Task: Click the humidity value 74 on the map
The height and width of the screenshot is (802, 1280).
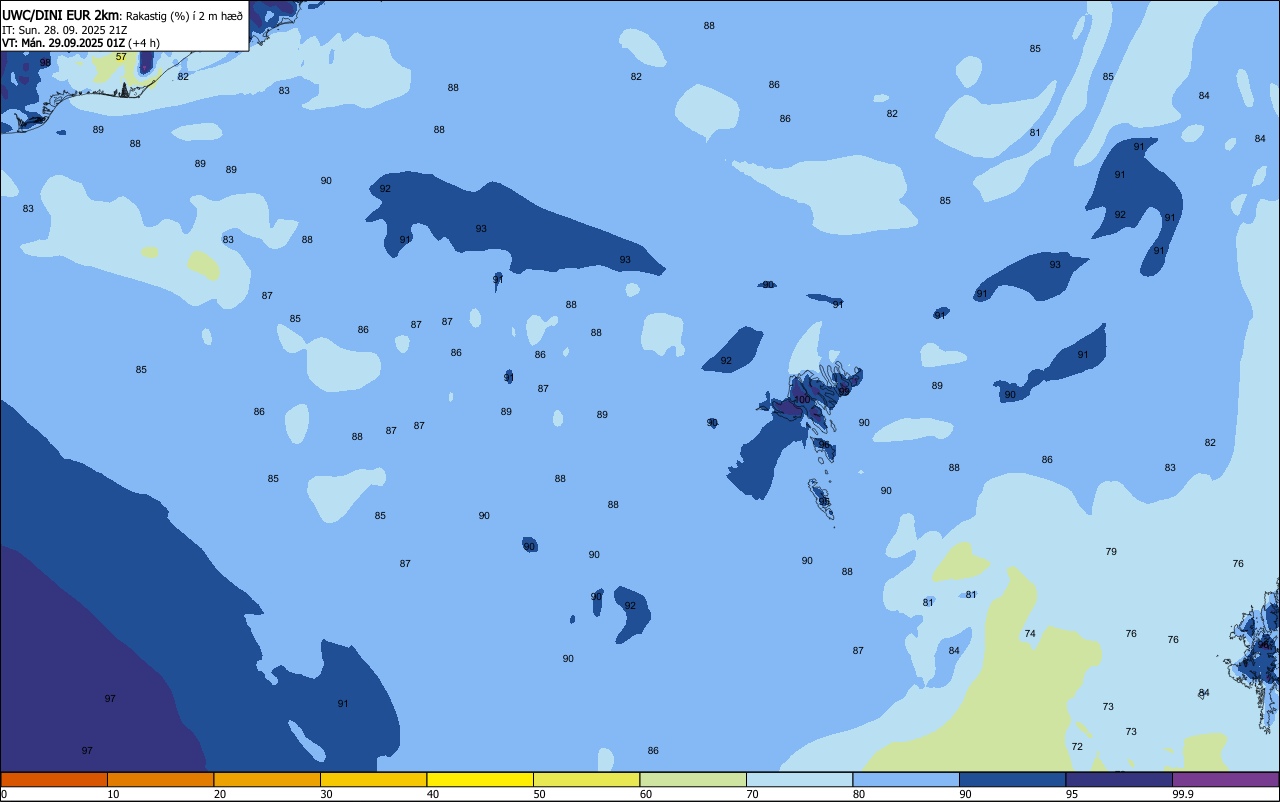Action: coord(1030,634)
